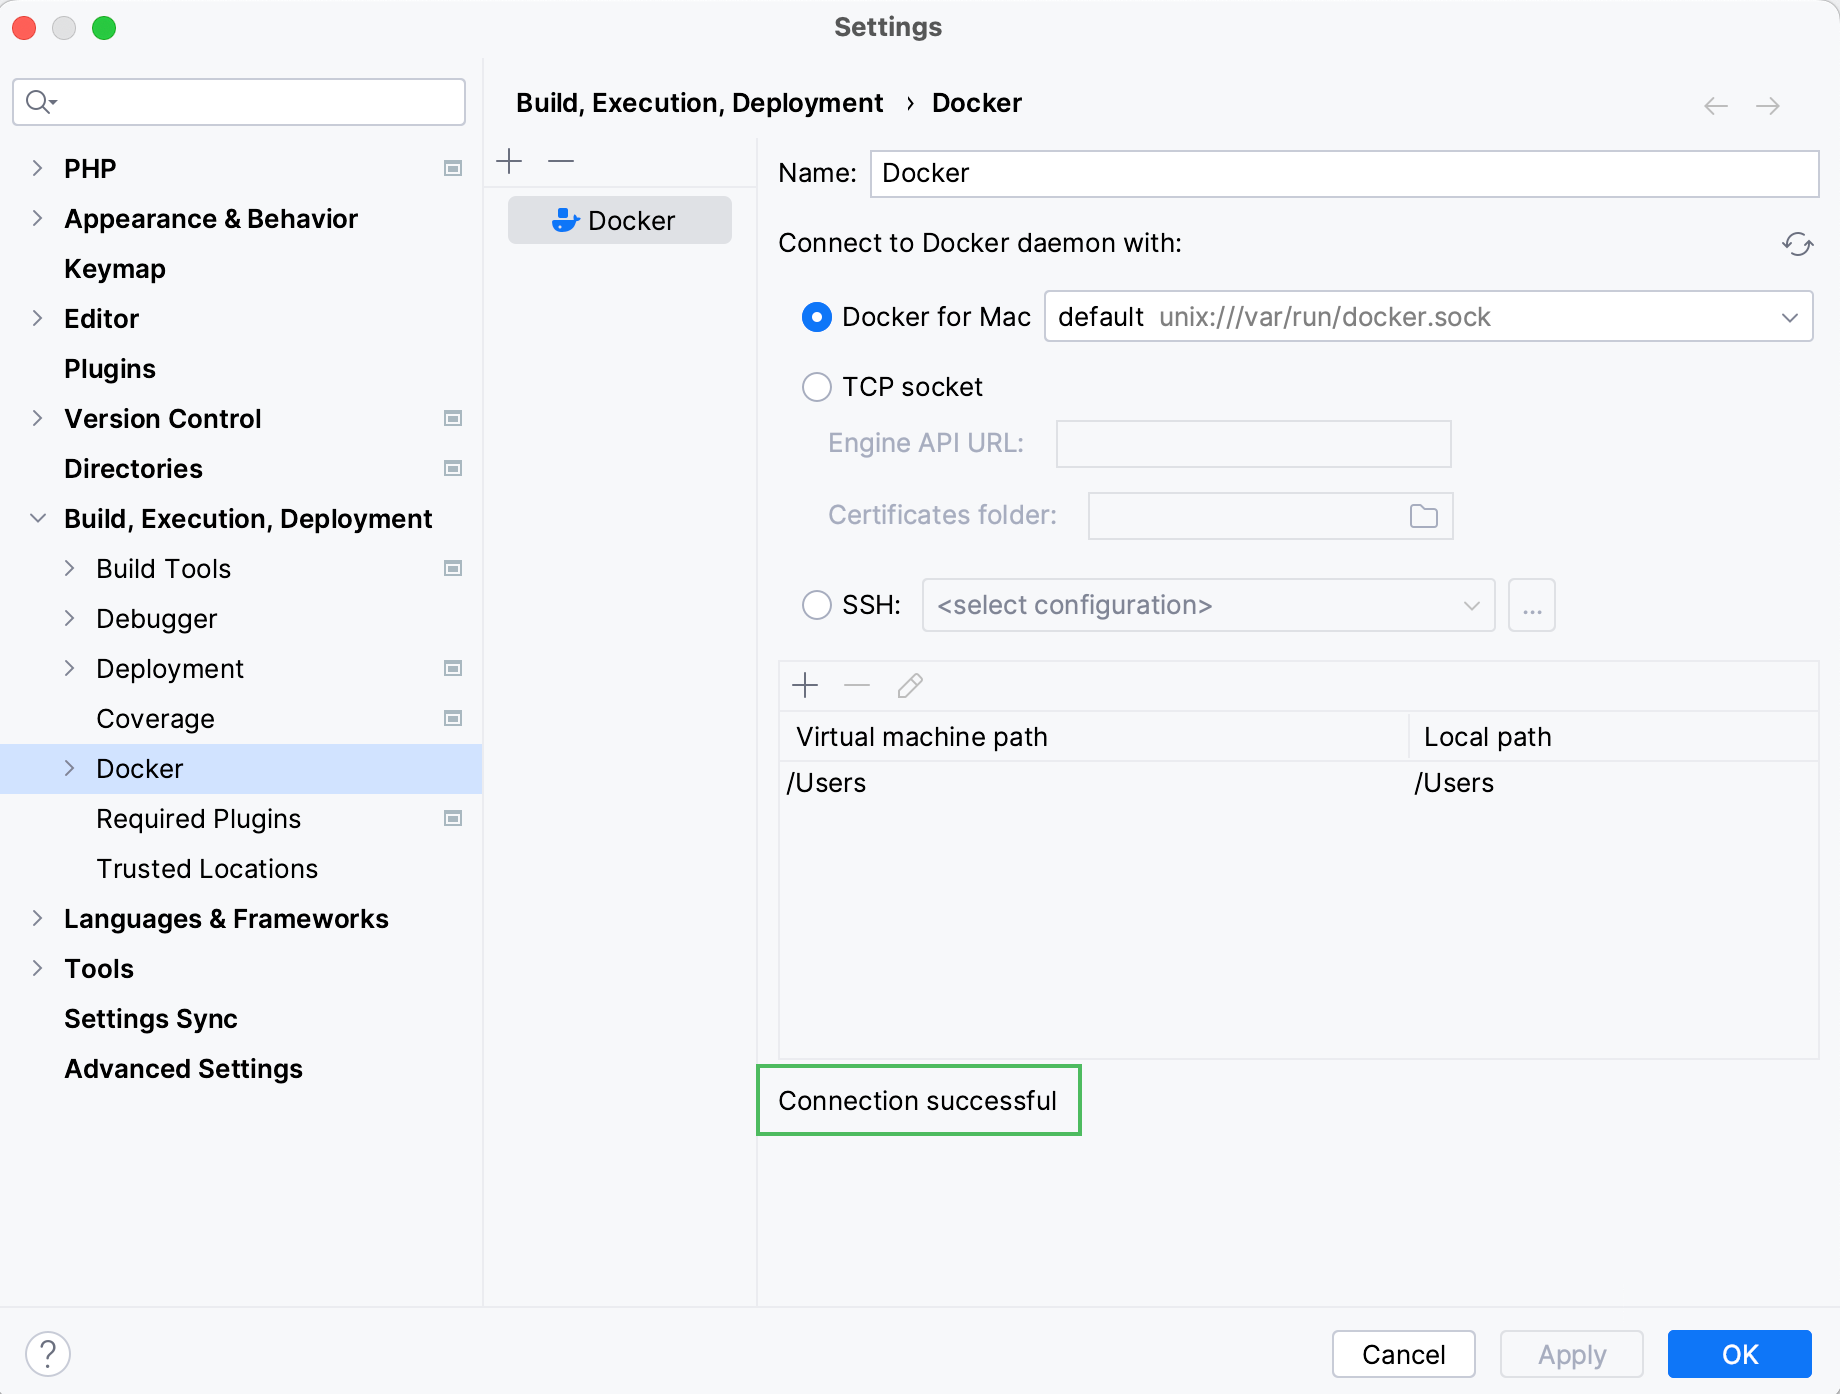Screen dimensions: 1840x1394
Task: Expand the Build Tools section
Action: [70, 568]
